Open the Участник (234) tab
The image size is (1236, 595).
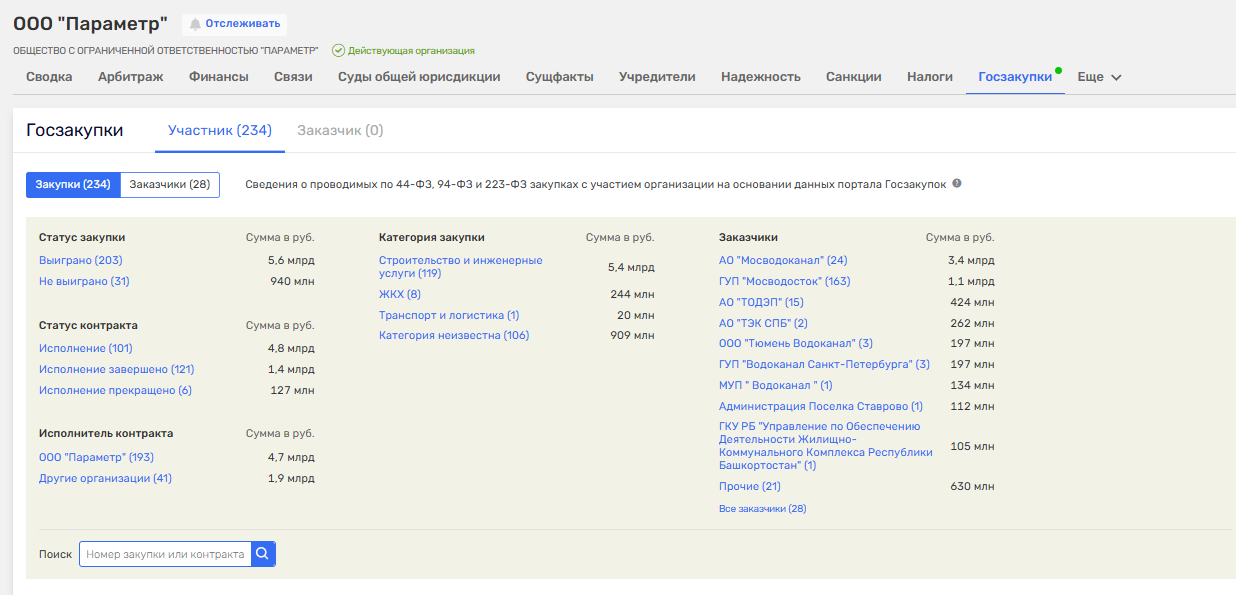point(220,131)
